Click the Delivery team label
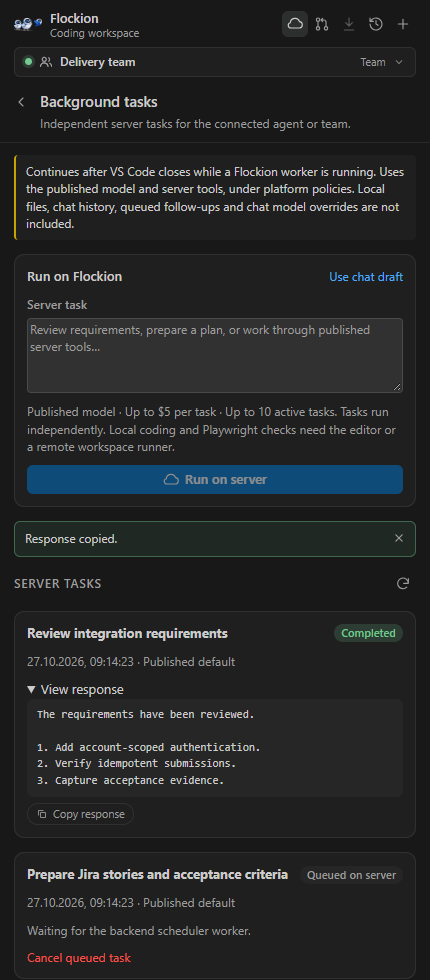The width and height of the screenshot is (430, 980). pos(98,62)
